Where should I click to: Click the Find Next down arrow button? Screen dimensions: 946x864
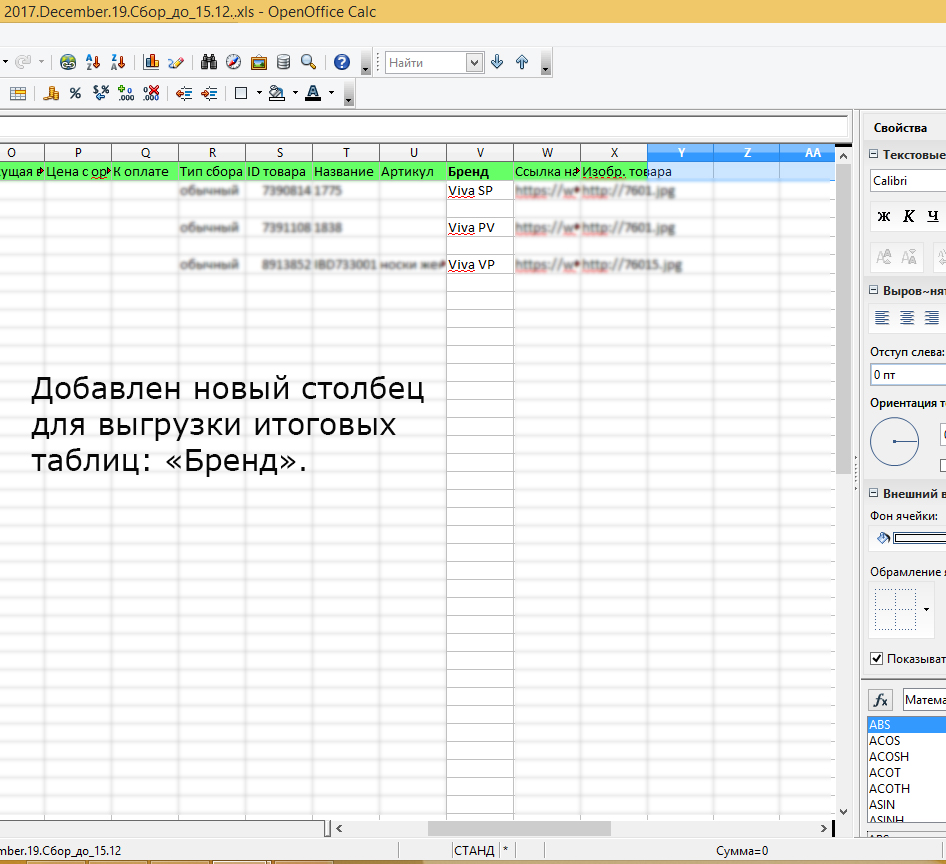coord(497,62)
